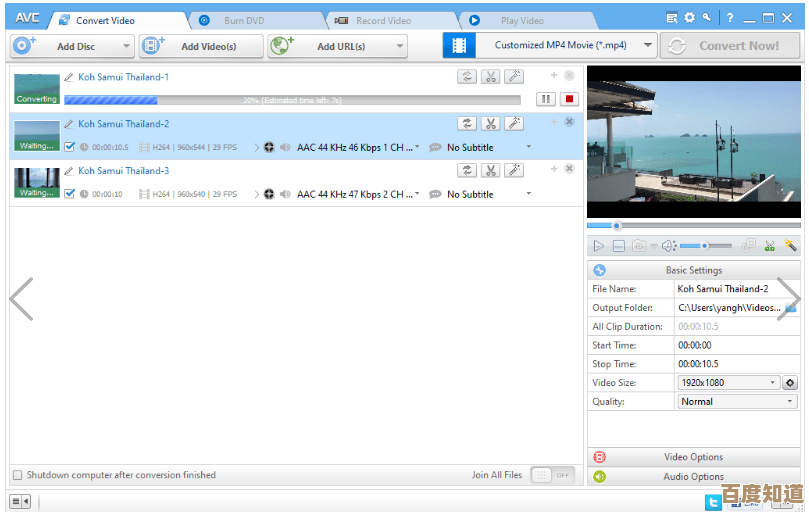Open settings gear in title bar
Image resolution: width=809 pixels, height=512 pixels.
pos(689,18)
